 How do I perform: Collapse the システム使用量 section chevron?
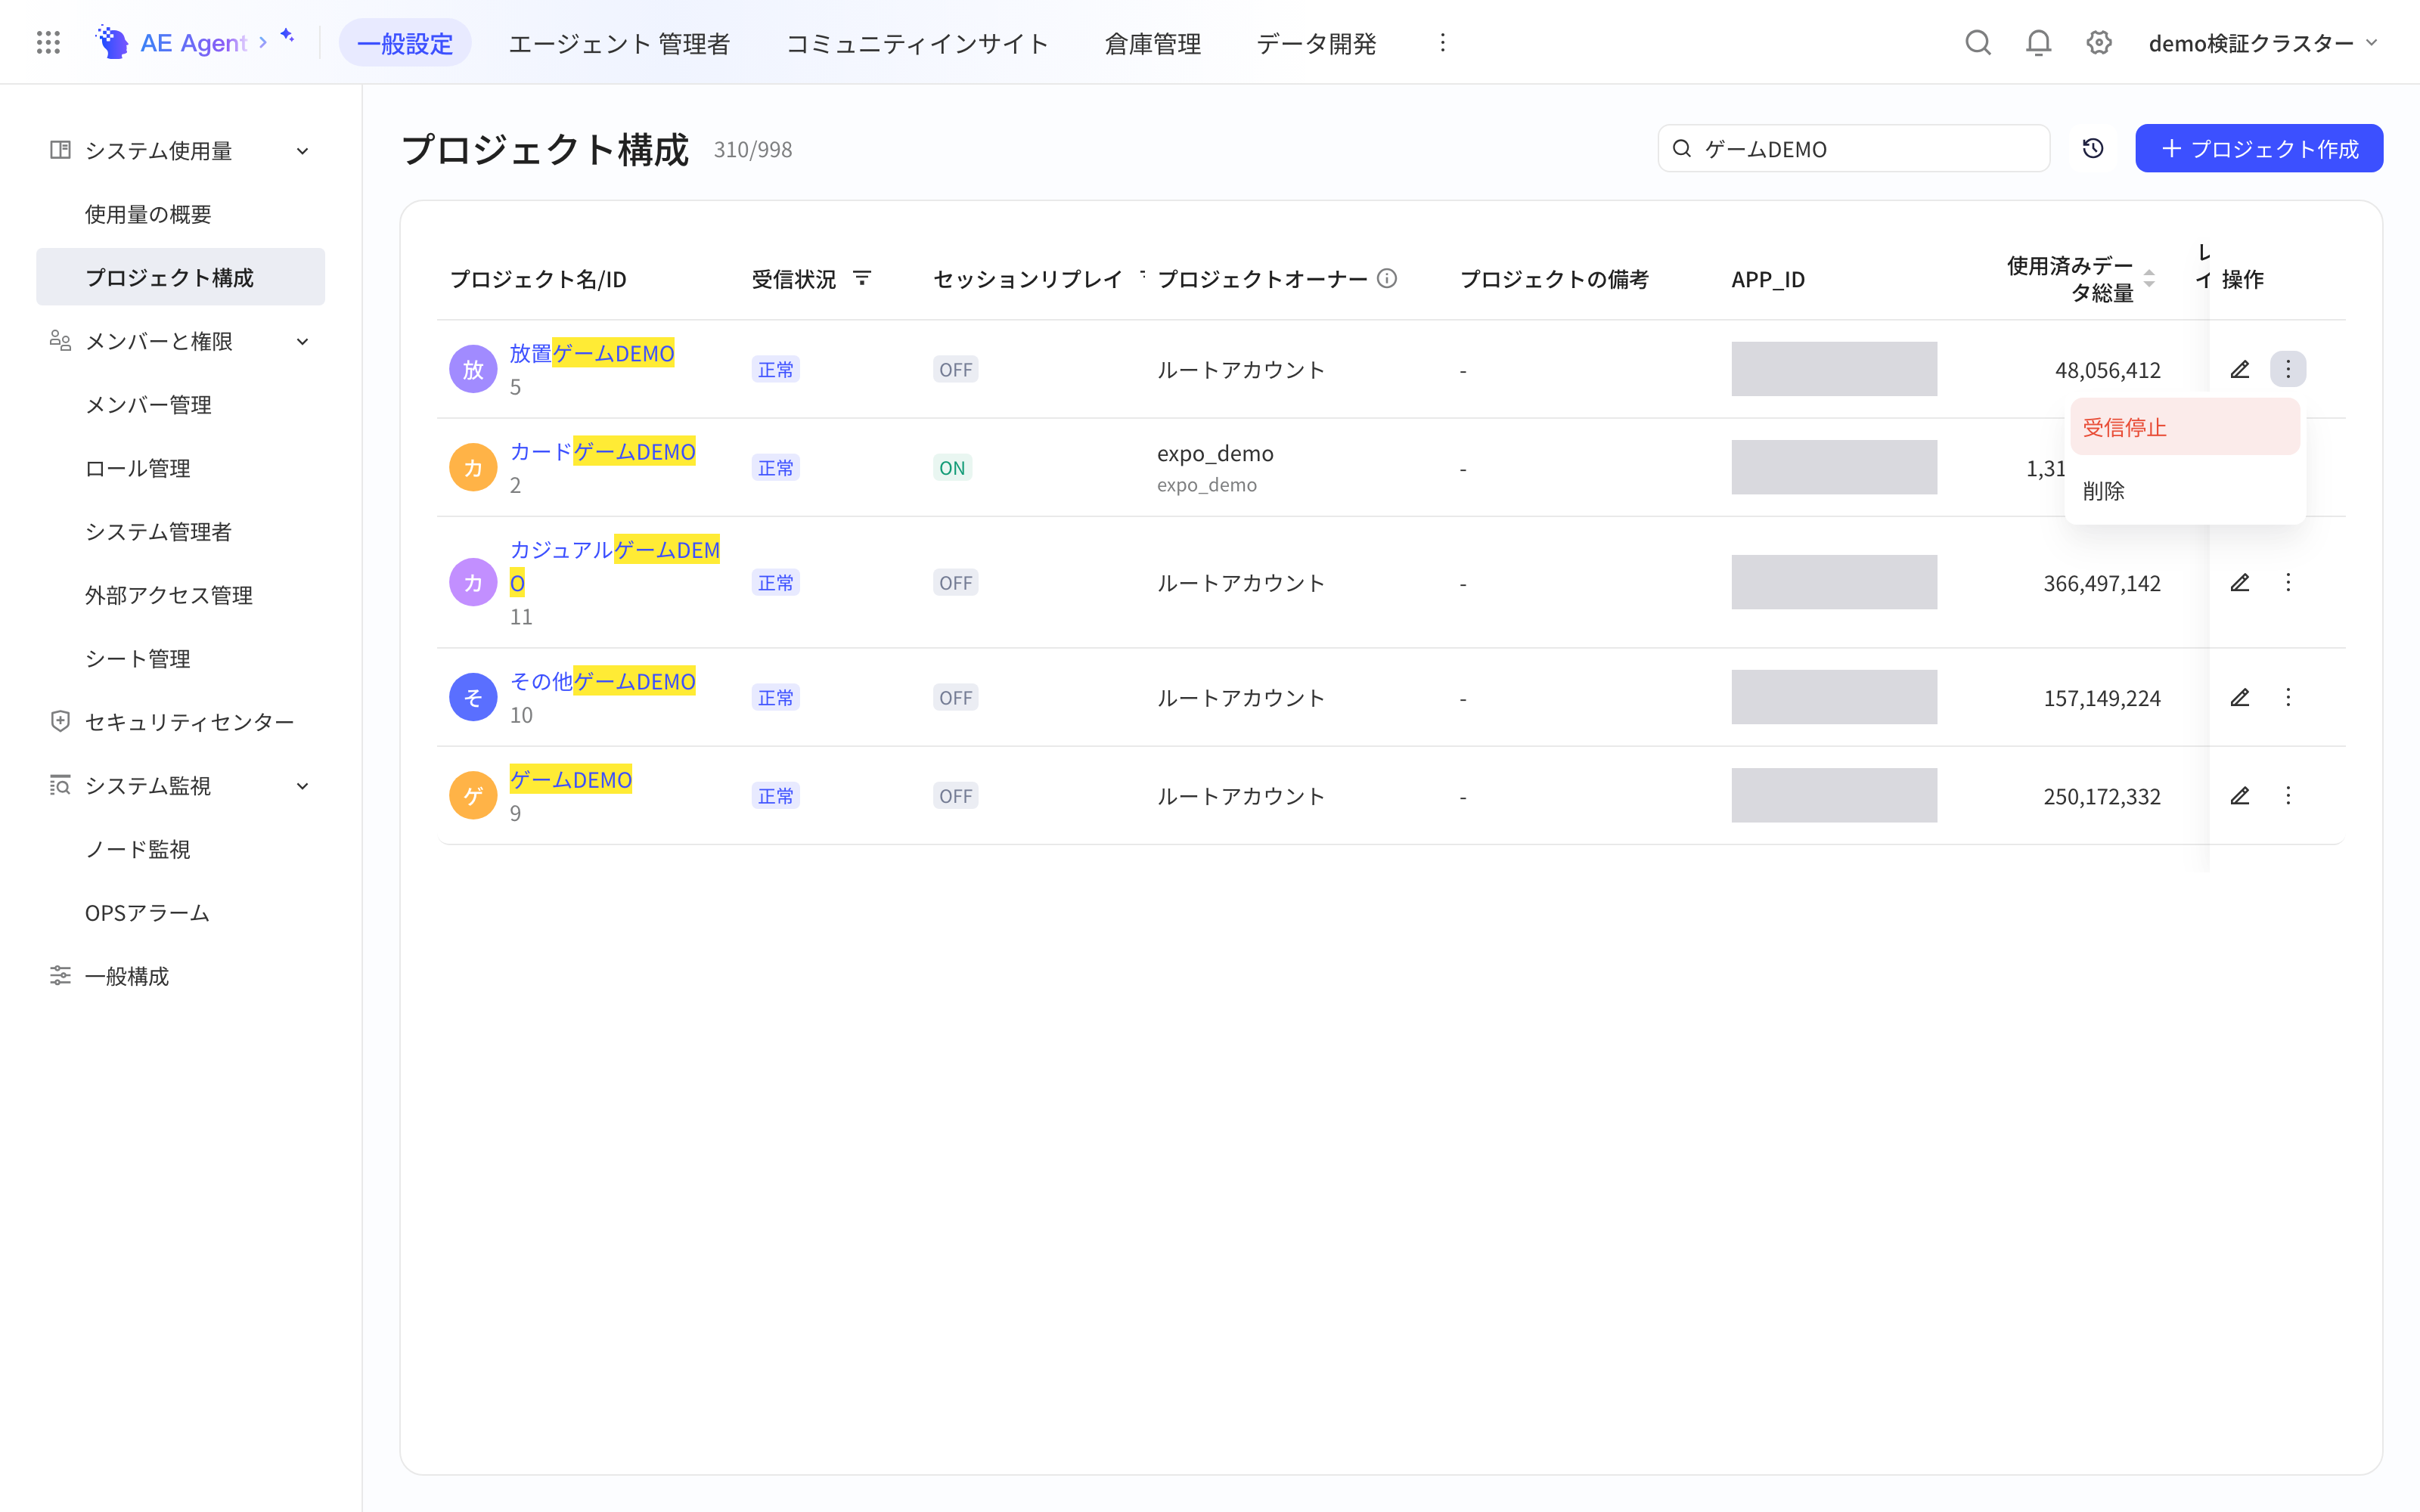click(302, 150)
